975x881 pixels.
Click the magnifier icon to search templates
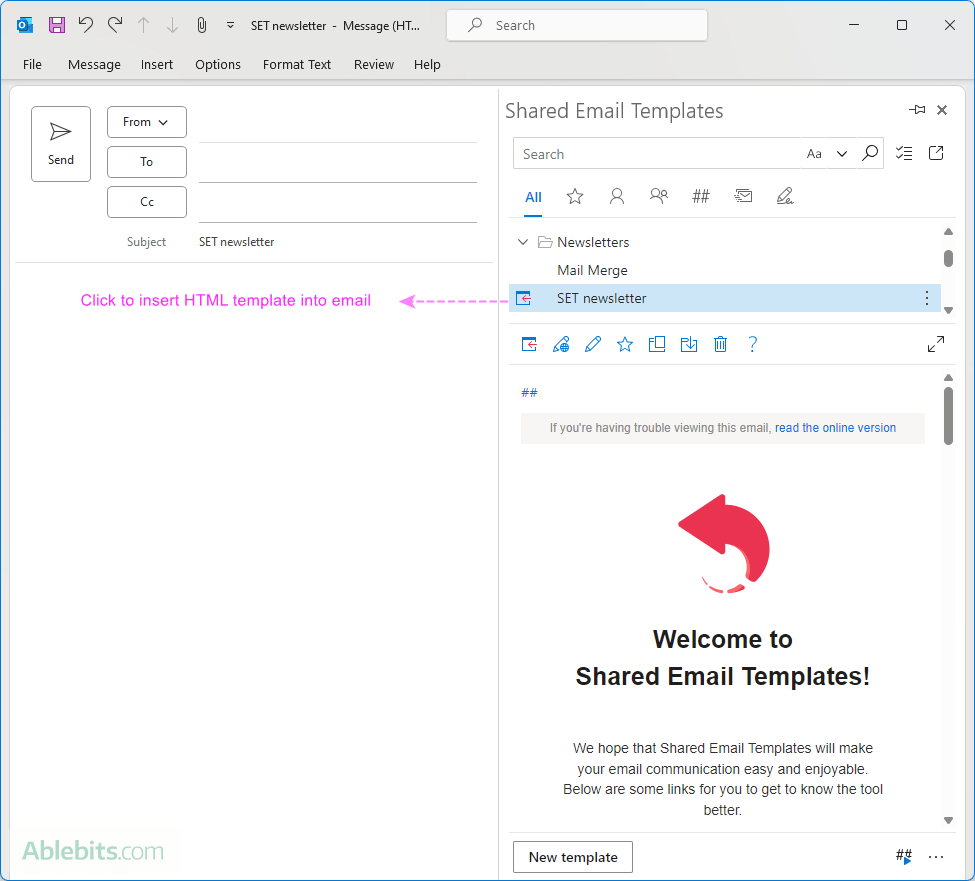click(x=870, y=153)
